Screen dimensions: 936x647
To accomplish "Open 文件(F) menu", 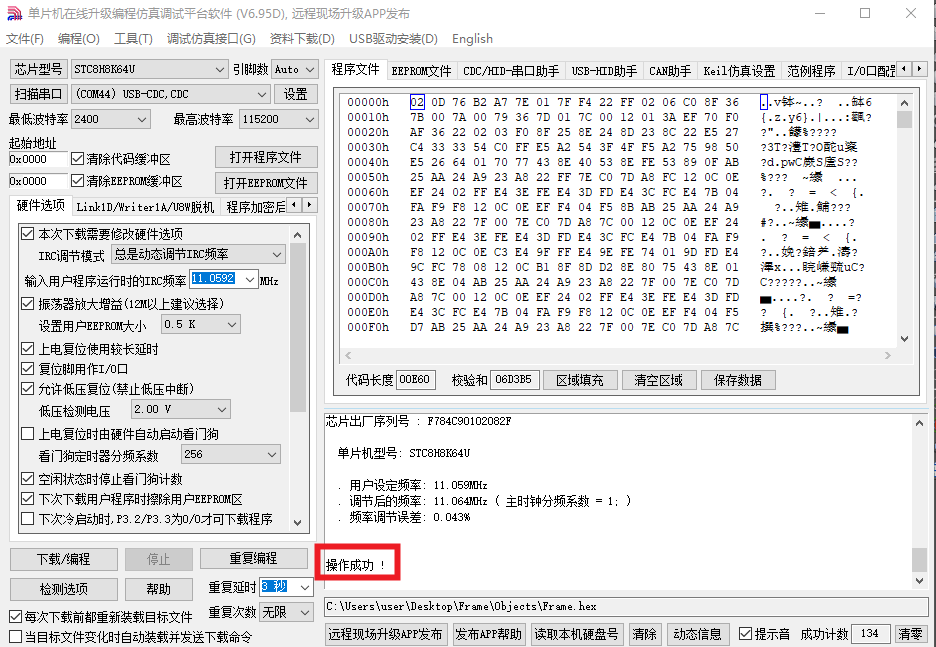I will click(24, 39).
